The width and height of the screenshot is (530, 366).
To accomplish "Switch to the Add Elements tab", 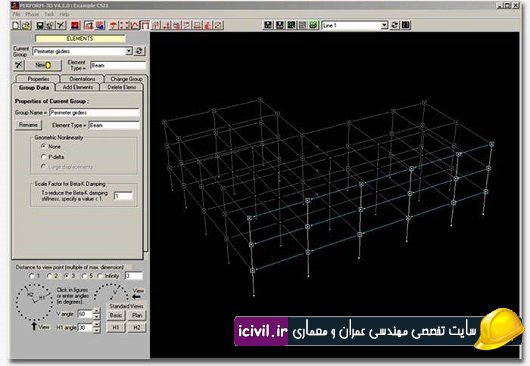I will coord(77,87).
